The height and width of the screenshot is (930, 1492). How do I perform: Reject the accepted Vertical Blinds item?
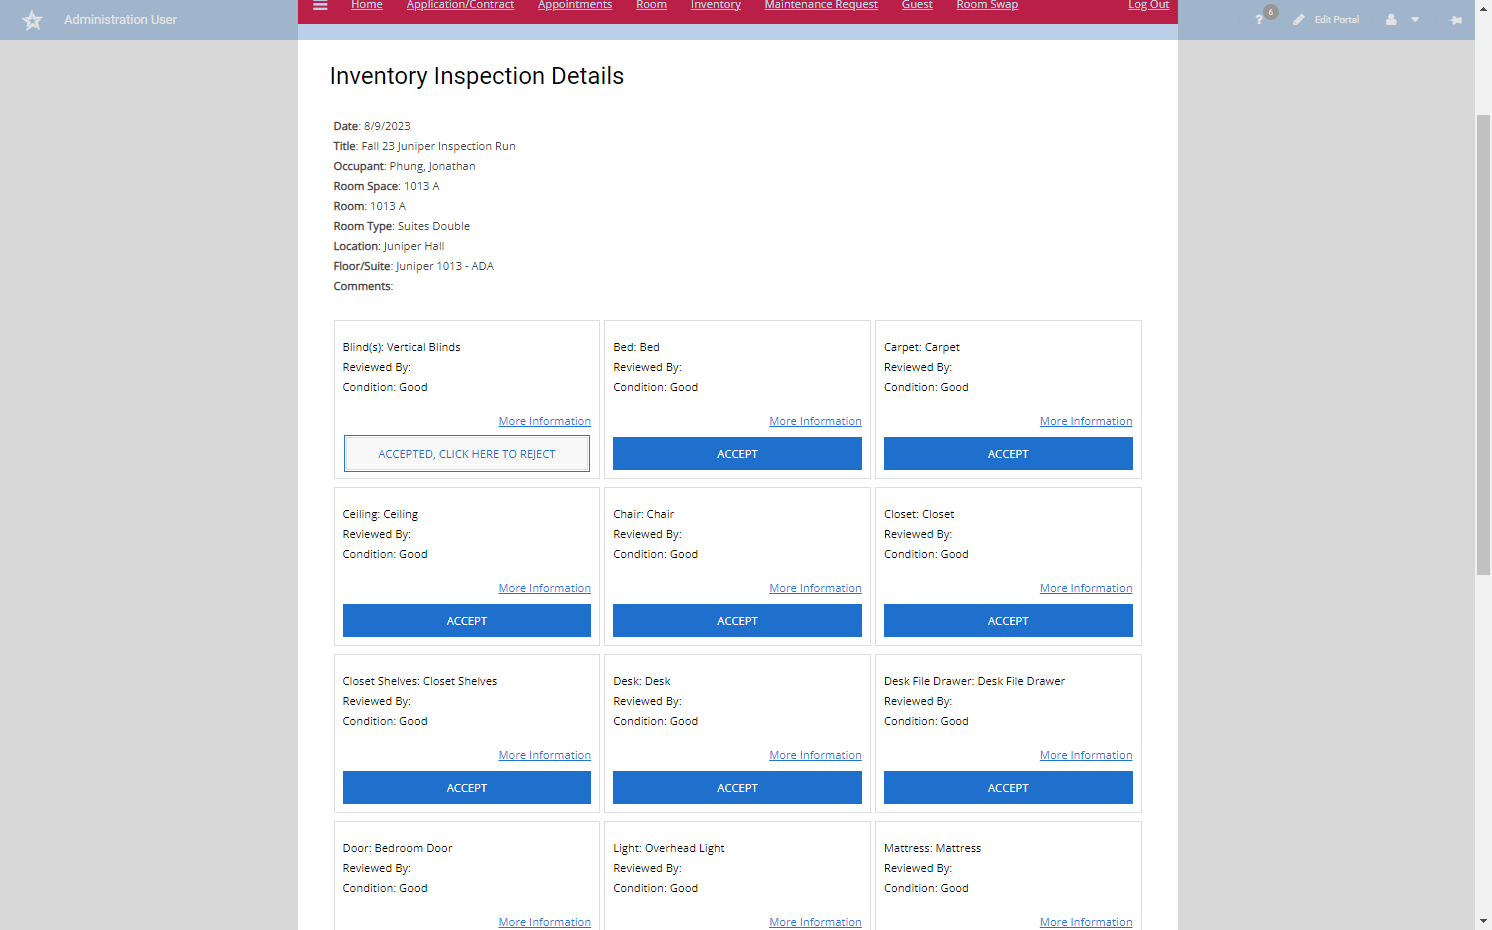coord(467,453)
